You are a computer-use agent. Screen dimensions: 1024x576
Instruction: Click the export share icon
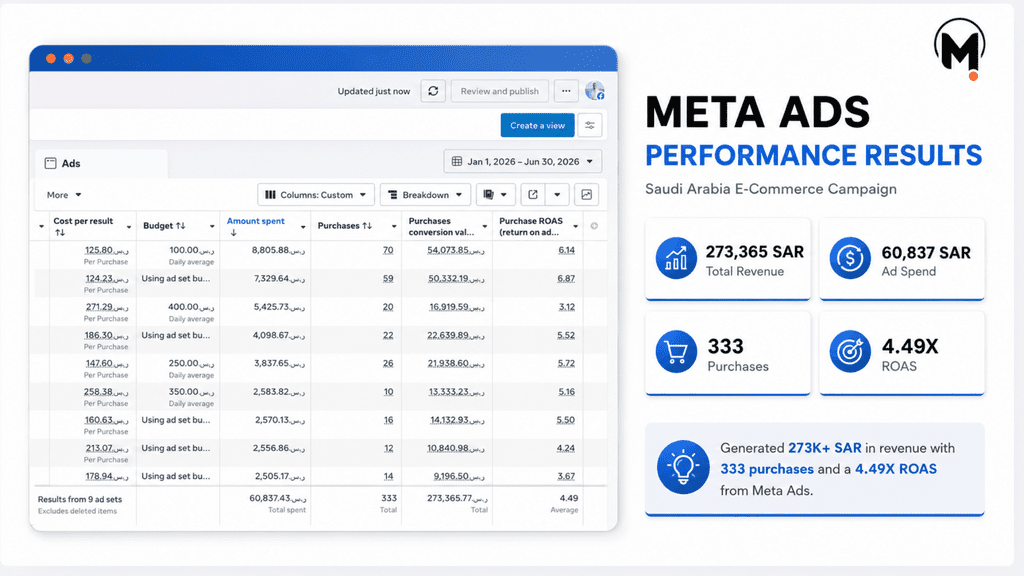(x=533, y=195)
